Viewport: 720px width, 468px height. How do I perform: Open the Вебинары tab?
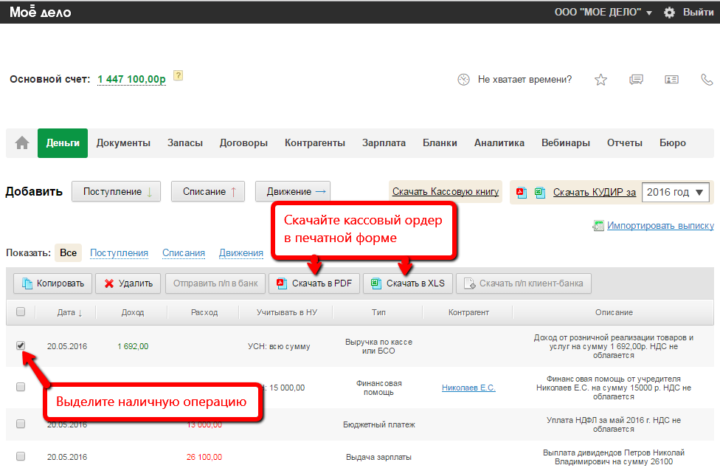(x=565, y=143)
